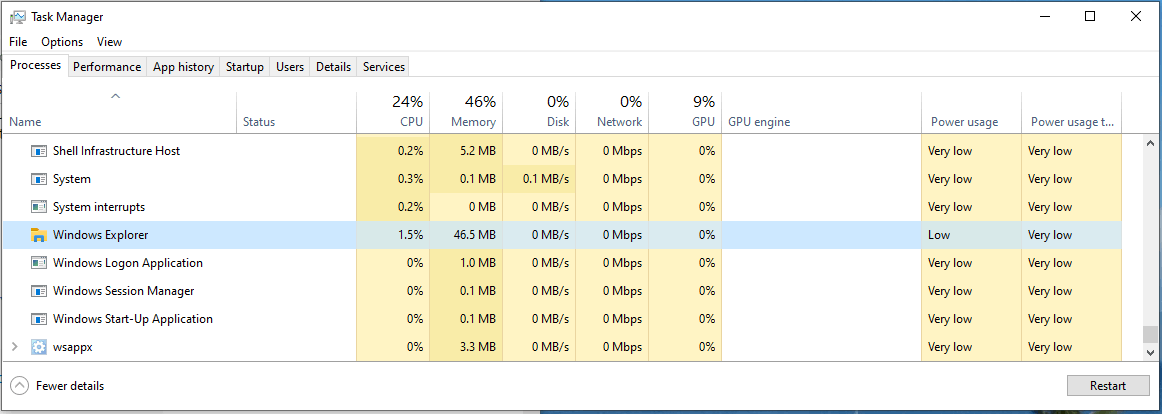The width and height of the screenshot is (1162, 414).
Task: Open the Startup tab
Action: (245, 67)
